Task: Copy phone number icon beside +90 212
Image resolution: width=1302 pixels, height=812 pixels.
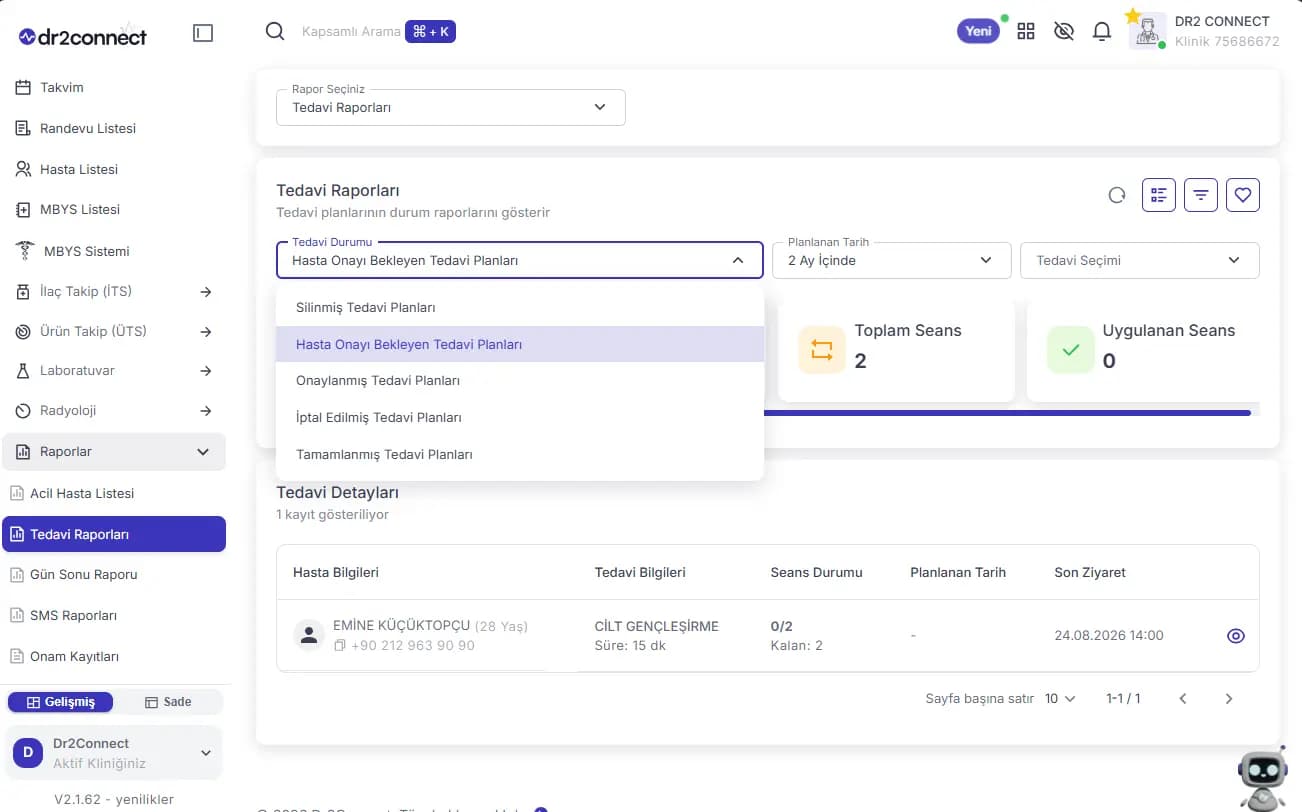Action: (340, 646)
